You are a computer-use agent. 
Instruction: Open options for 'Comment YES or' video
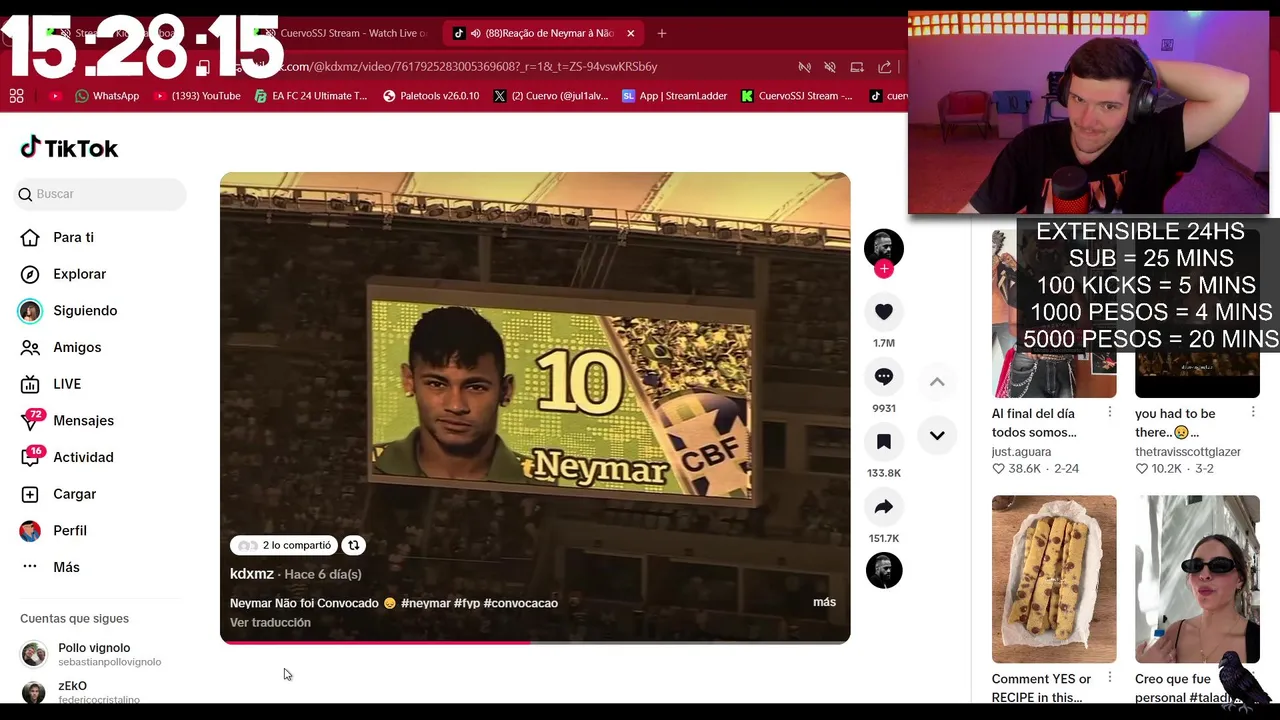pos(1110,678)
